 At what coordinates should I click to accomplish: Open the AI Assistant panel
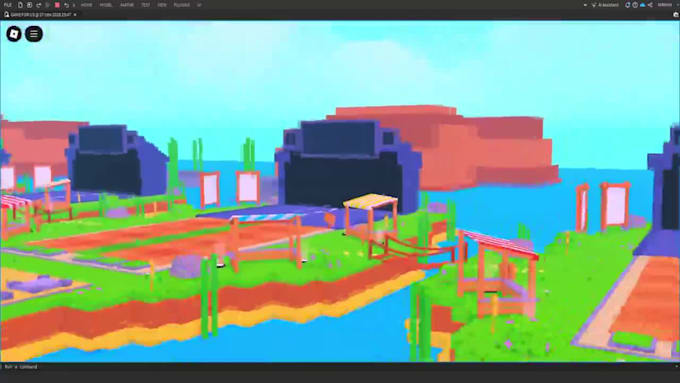[x=605, y=5]
